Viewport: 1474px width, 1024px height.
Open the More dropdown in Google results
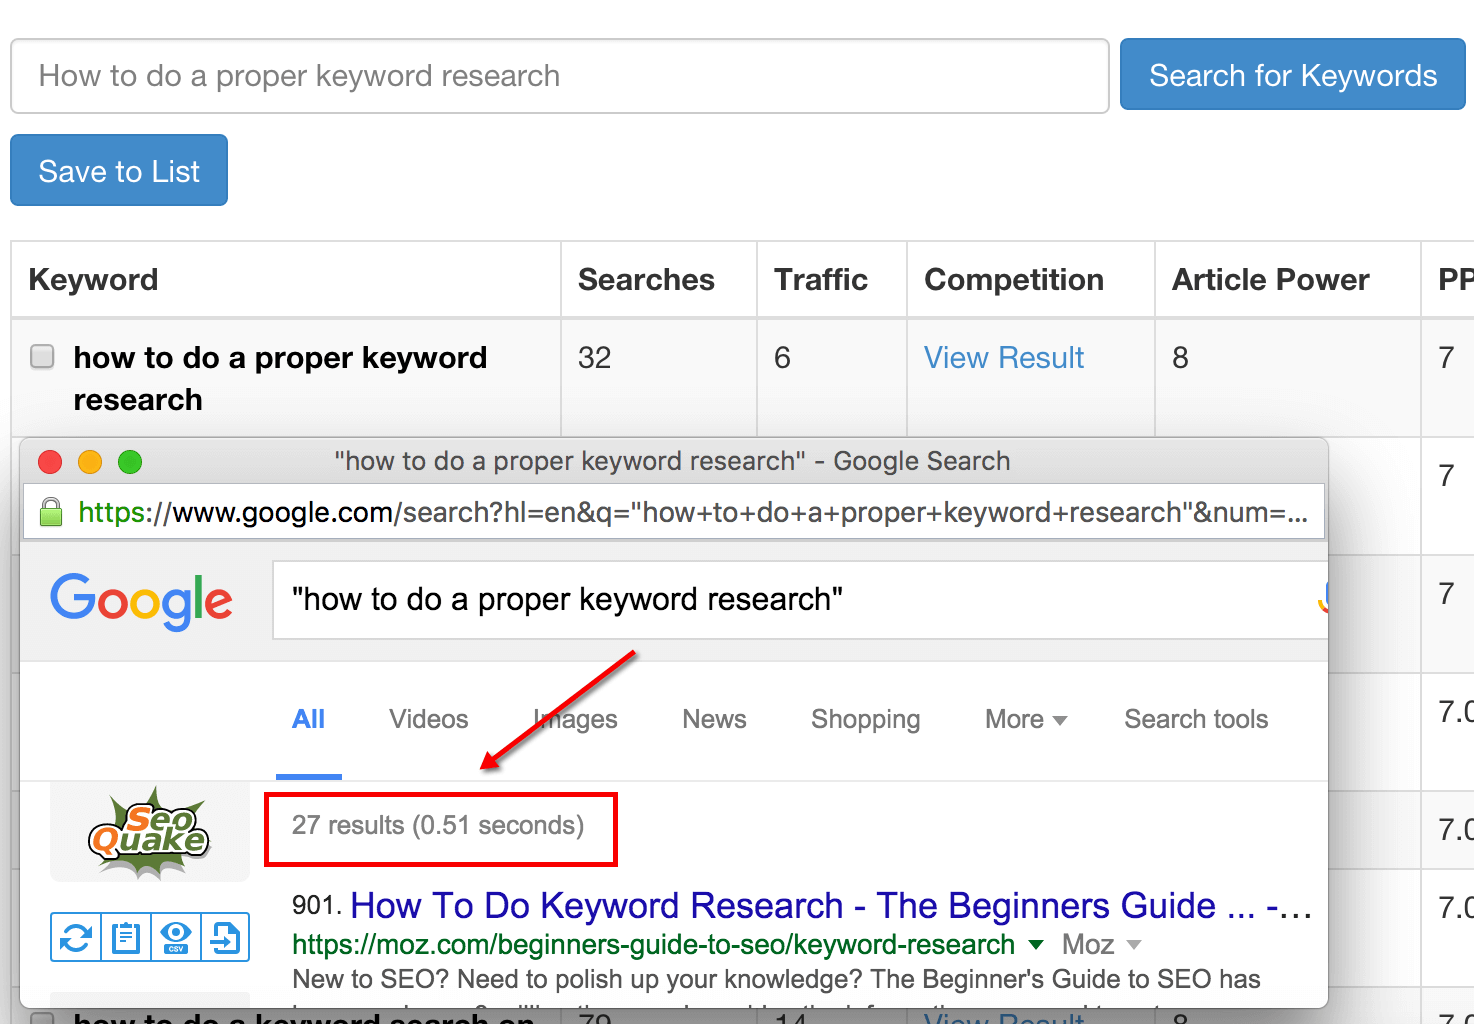1024,719
